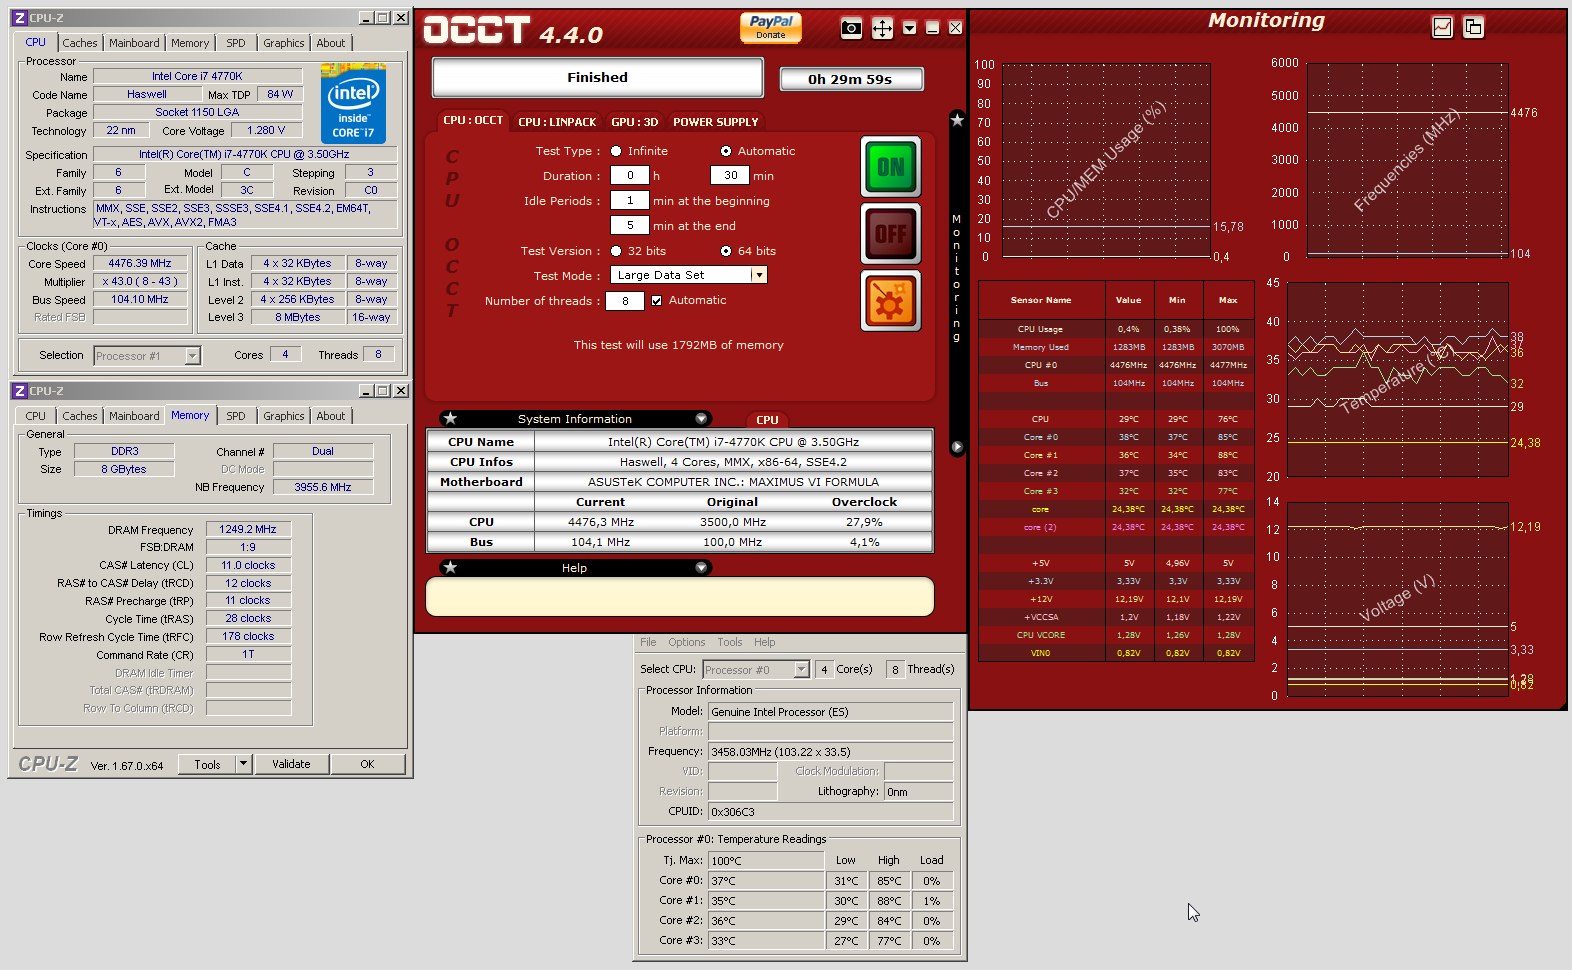Collapse the Help section arrow
The image size is (1572, 970).
tap(701, 567)
